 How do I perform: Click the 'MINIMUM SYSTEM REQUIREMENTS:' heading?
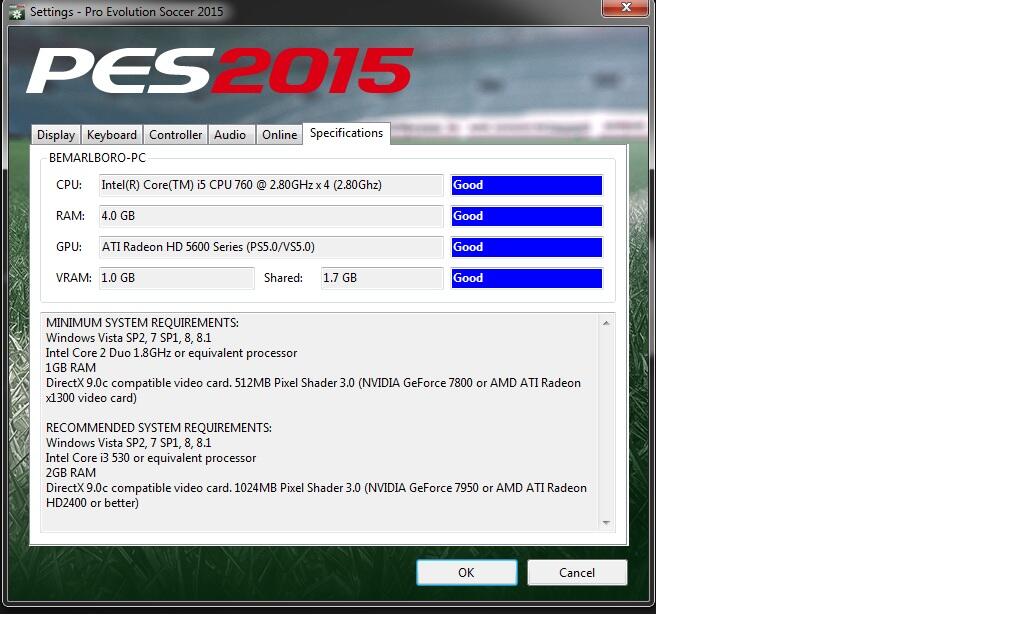142,323
